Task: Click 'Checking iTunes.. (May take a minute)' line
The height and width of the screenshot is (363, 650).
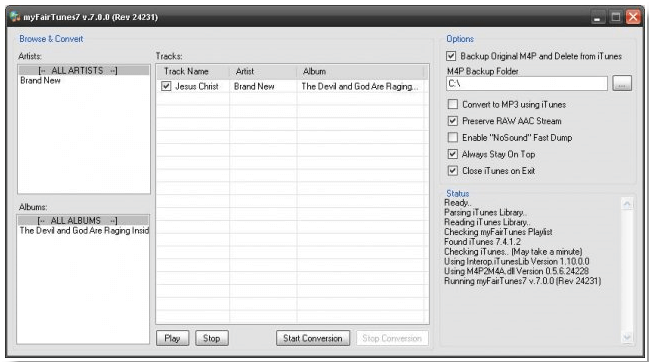Action: [513, 252]
